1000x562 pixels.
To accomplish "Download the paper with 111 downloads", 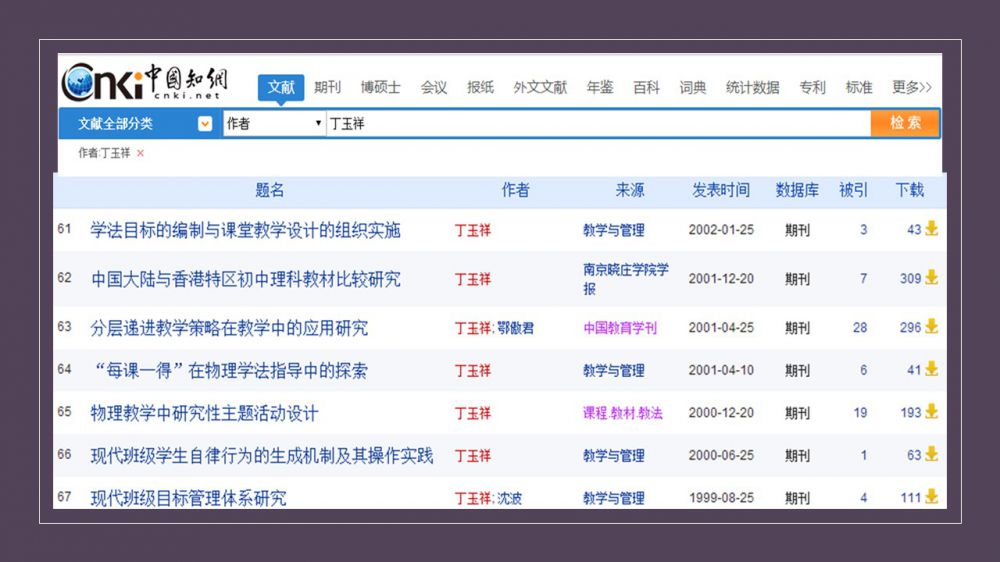I will coord(931,497).
